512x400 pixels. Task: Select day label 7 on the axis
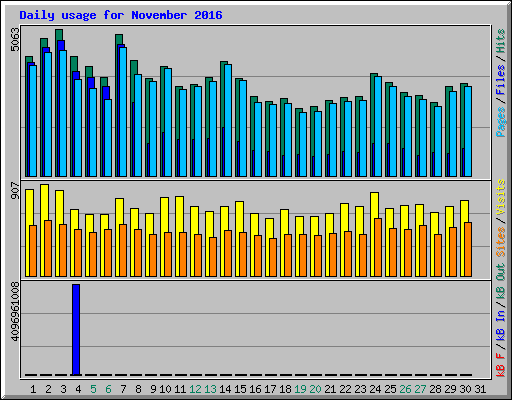click(123, 389)
